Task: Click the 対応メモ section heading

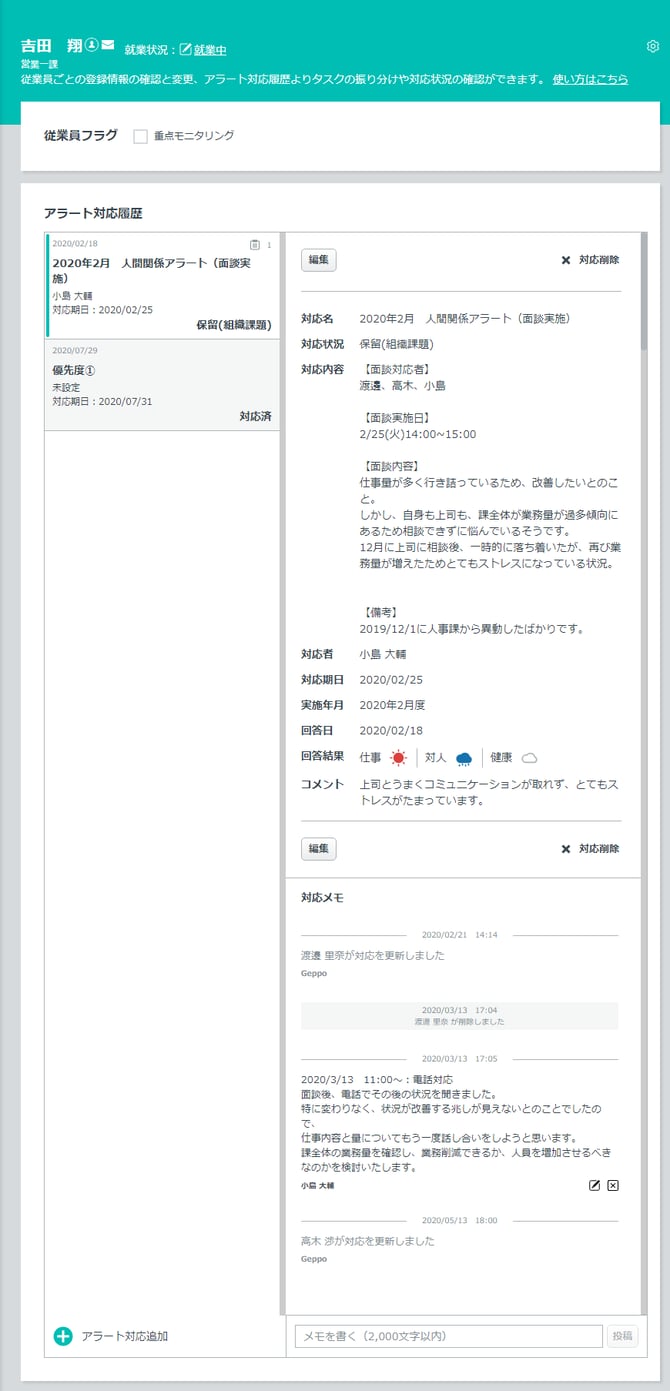Action: [x=322, y=898]
